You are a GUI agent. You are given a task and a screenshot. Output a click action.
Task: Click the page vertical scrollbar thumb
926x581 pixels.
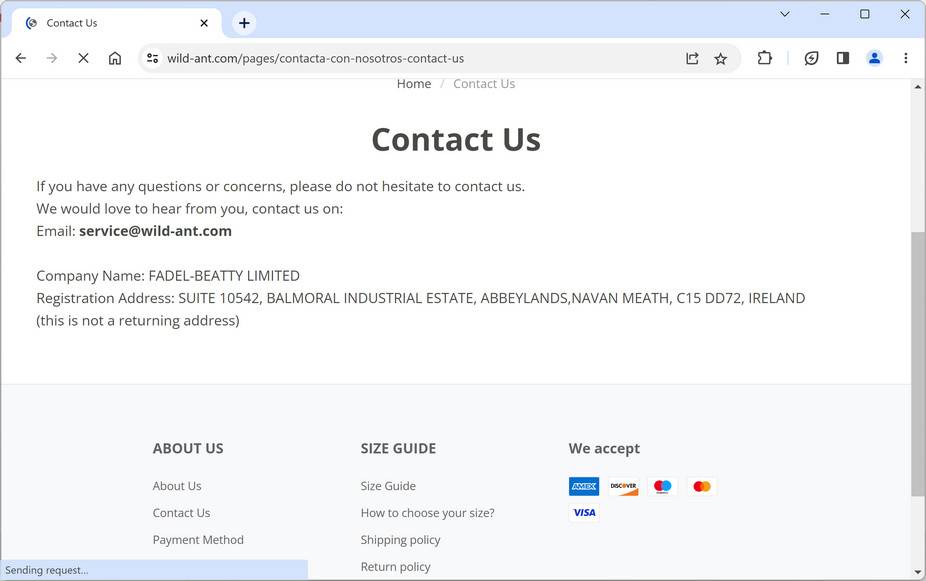coord(918,363)
